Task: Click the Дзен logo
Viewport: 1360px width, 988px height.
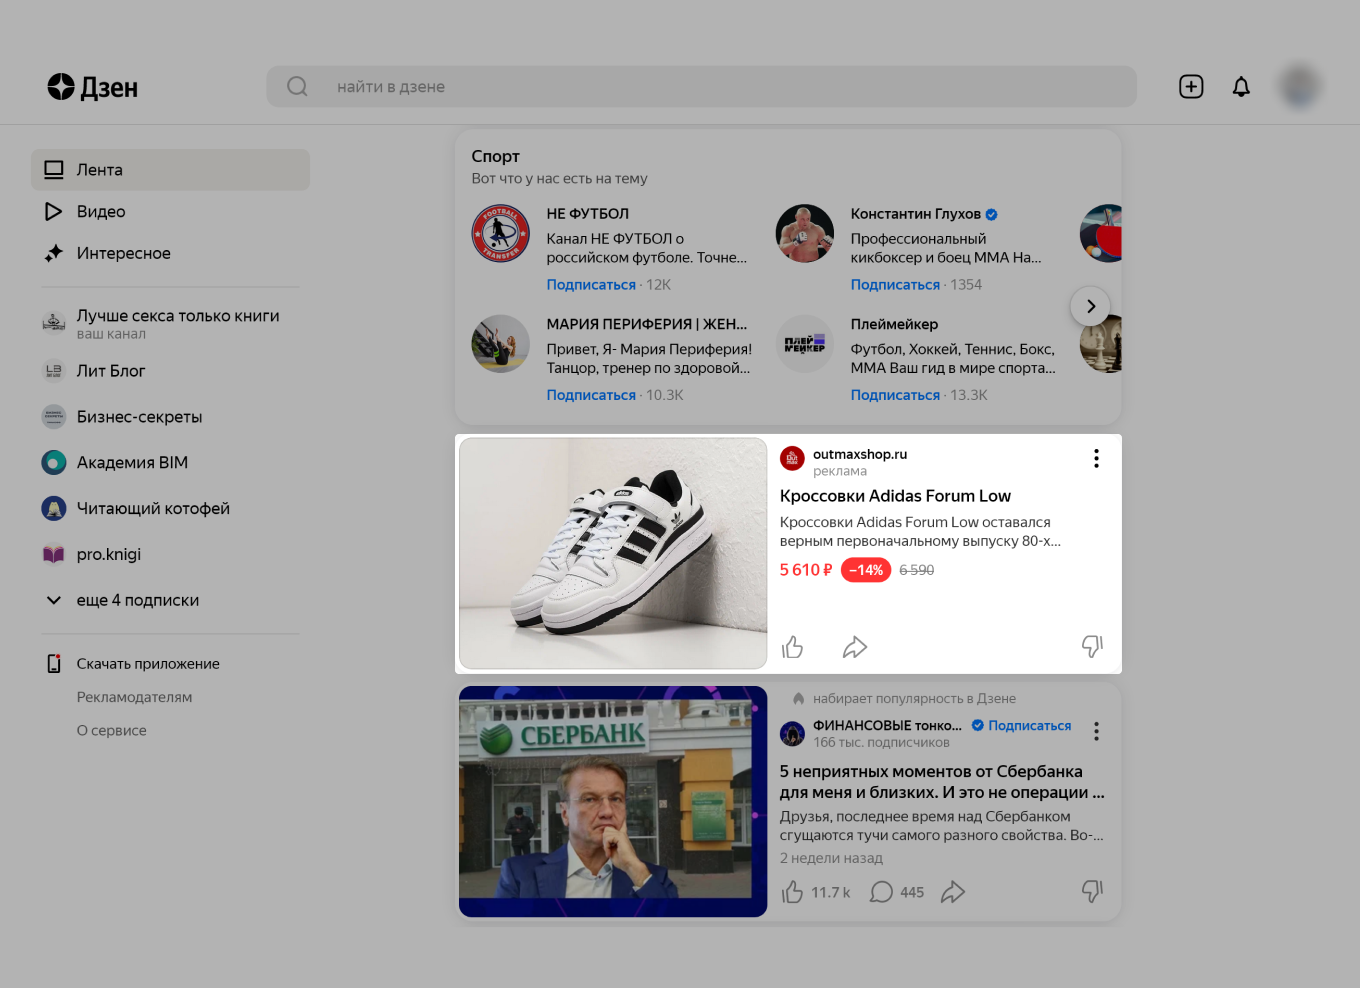Action: (92, 87)
